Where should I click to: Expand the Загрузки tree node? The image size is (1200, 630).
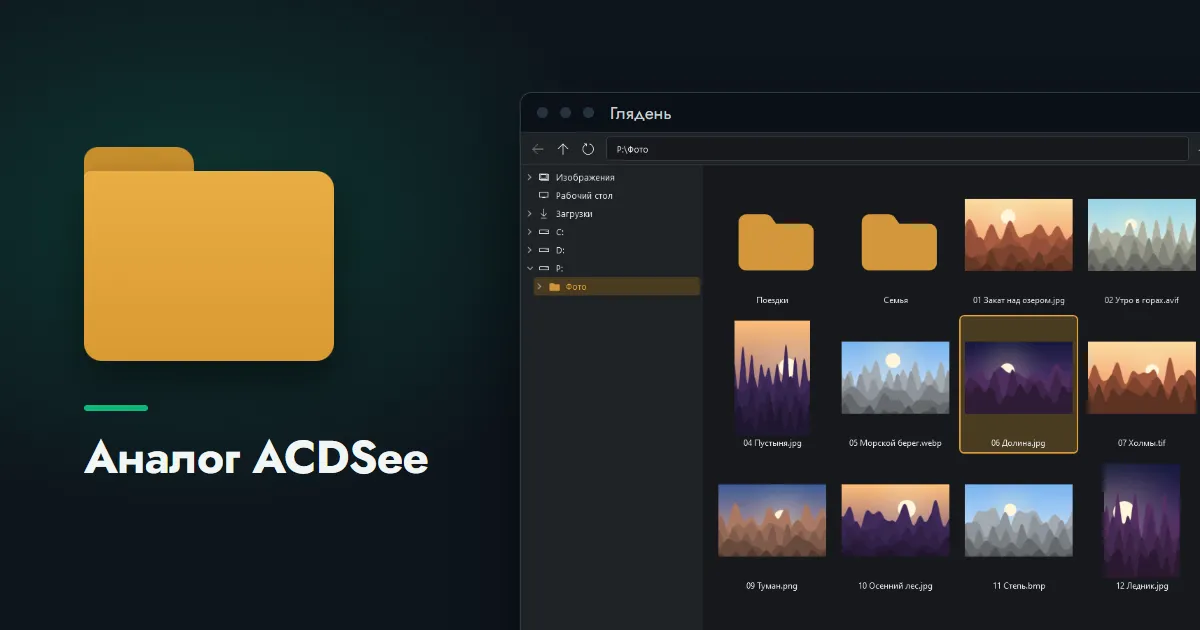click(x=529, y=214)
